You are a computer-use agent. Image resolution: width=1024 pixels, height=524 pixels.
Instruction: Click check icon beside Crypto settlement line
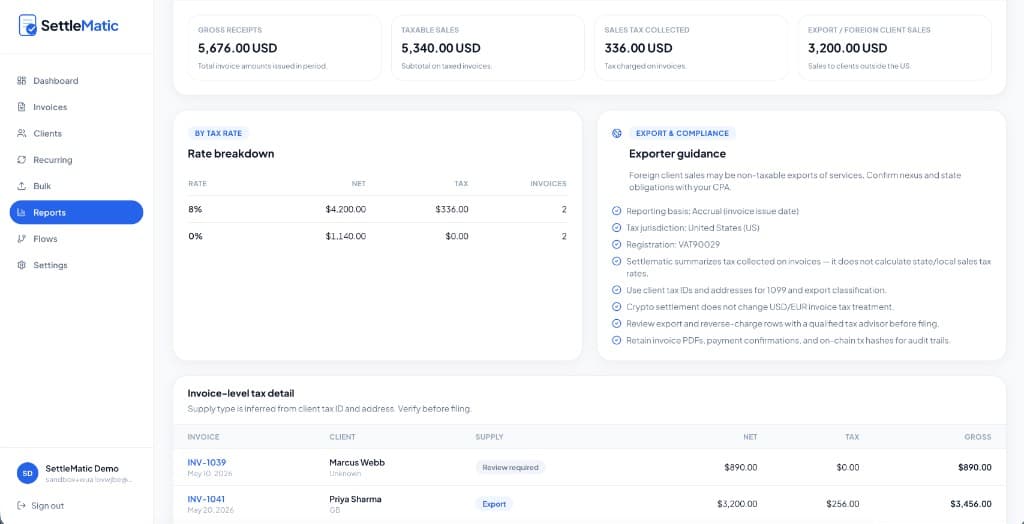pos(616,306)
